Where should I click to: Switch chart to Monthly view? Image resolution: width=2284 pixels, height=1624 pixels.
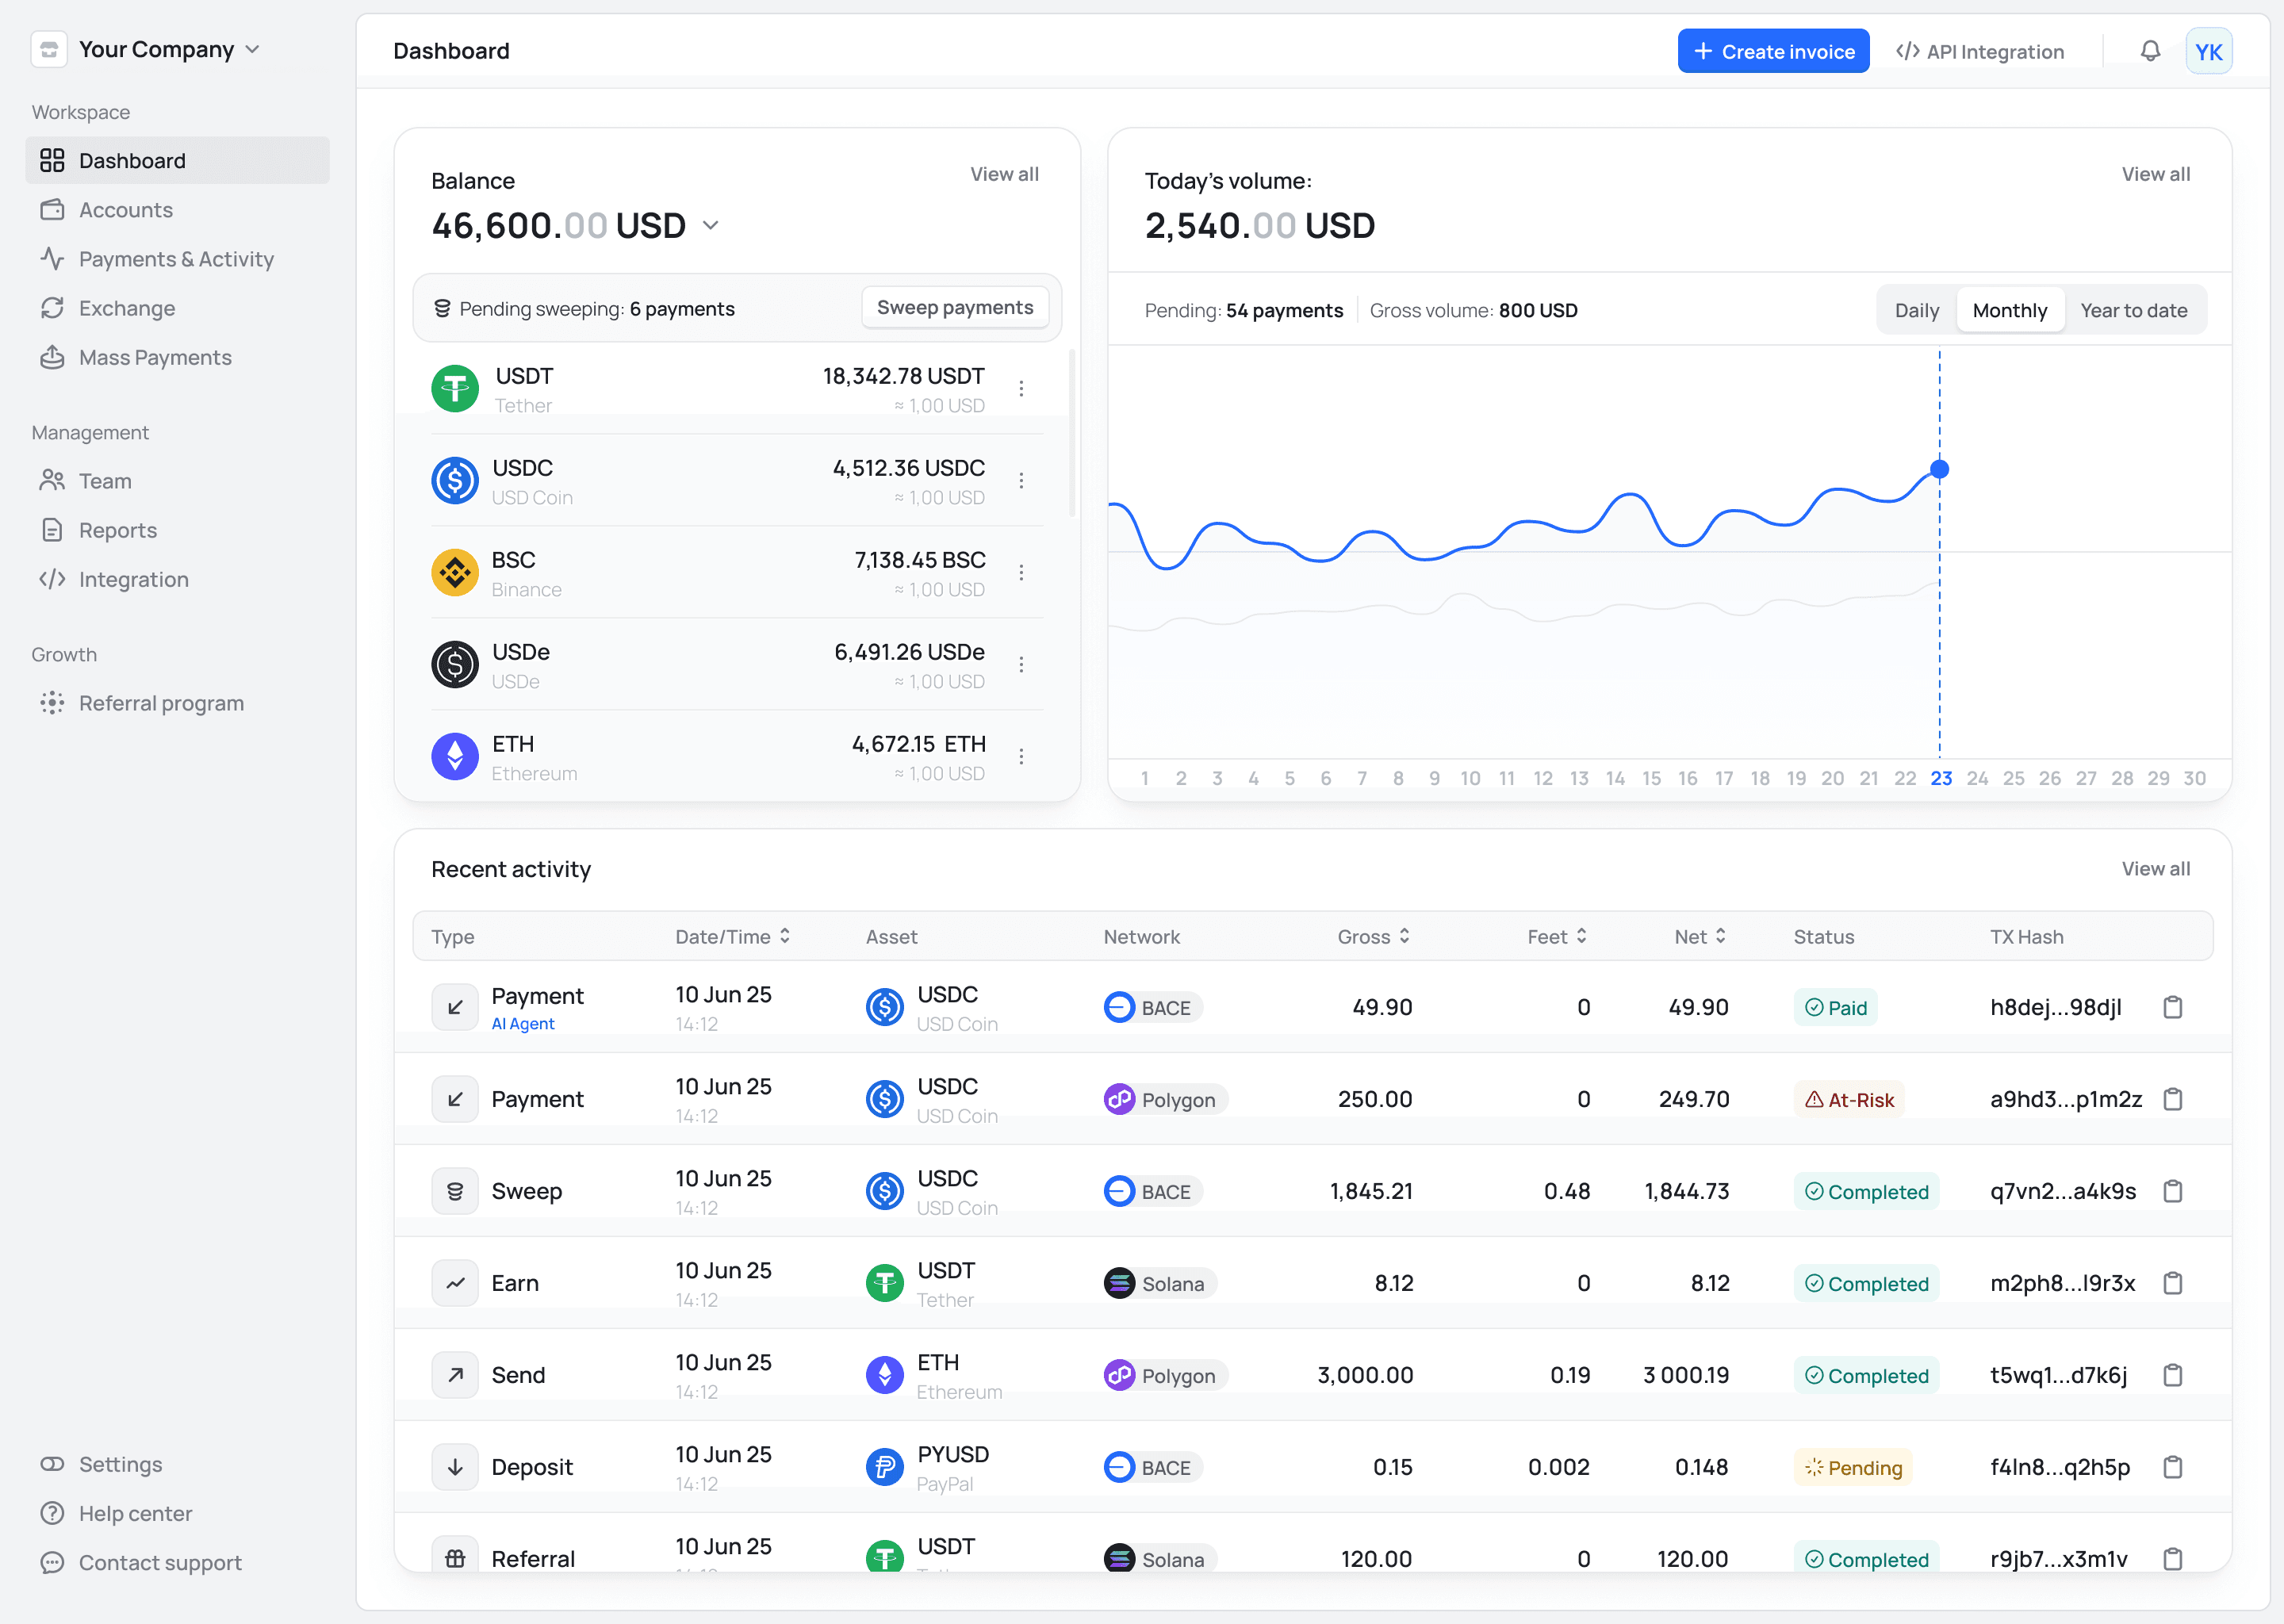tap(2010, 310)
